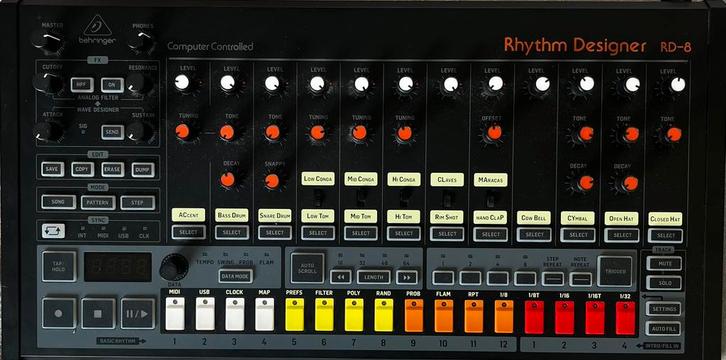Toggle red step key labeled 1/16T
This screenshot has width=726, height=360.
point(595,317)
